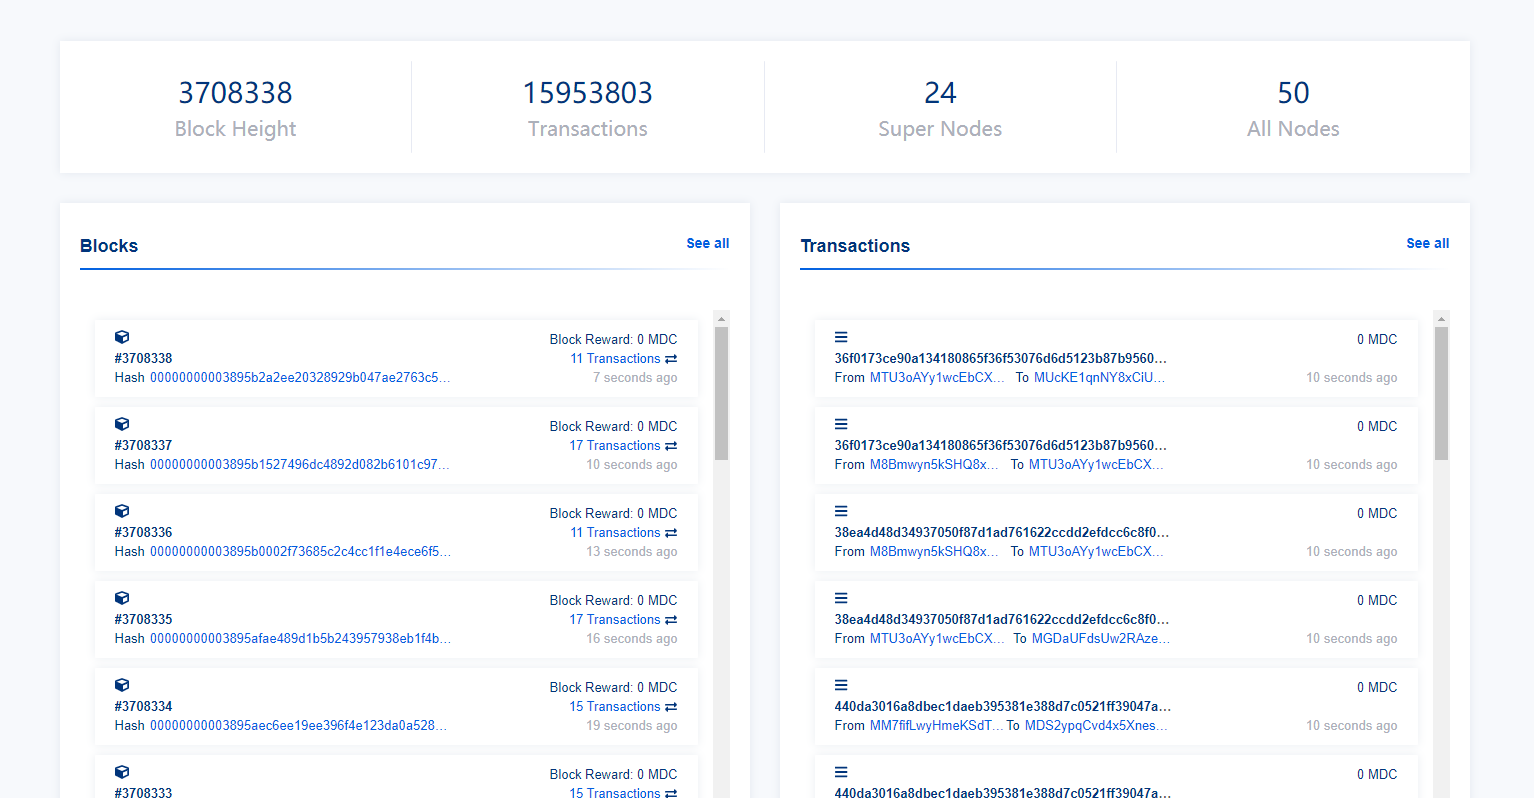Open block number #3708338
This screenshot has height=798, width=1534.
(x=143, y=358)
